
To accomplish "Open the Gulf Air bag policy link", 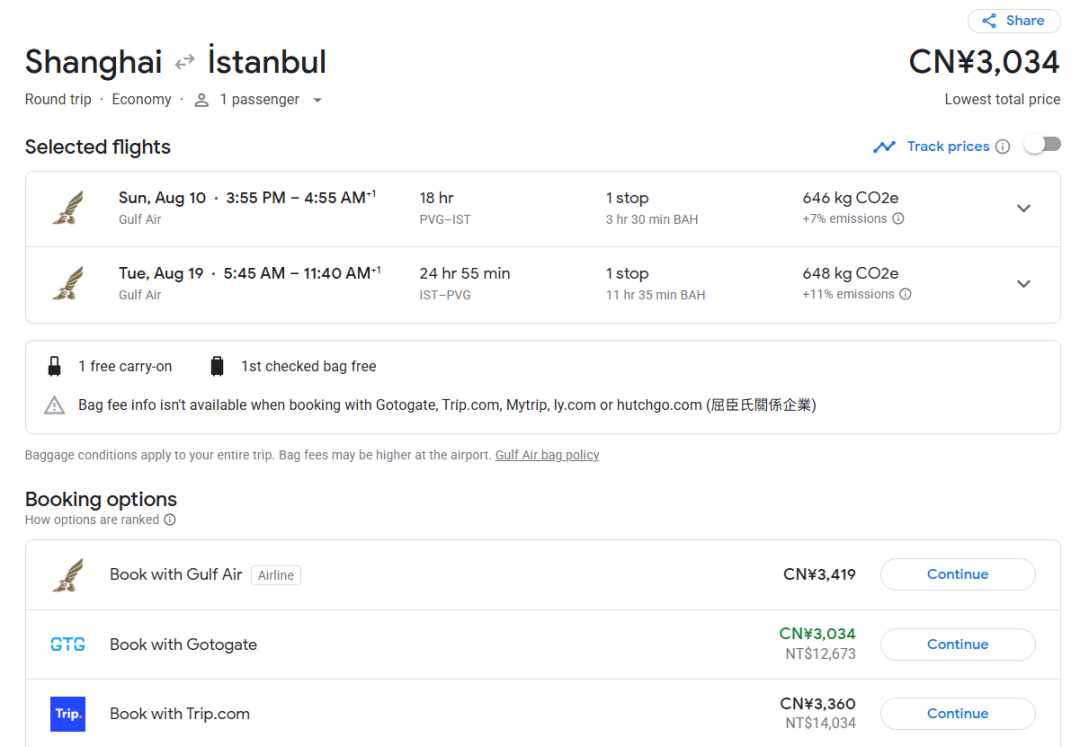I will 547,455.
